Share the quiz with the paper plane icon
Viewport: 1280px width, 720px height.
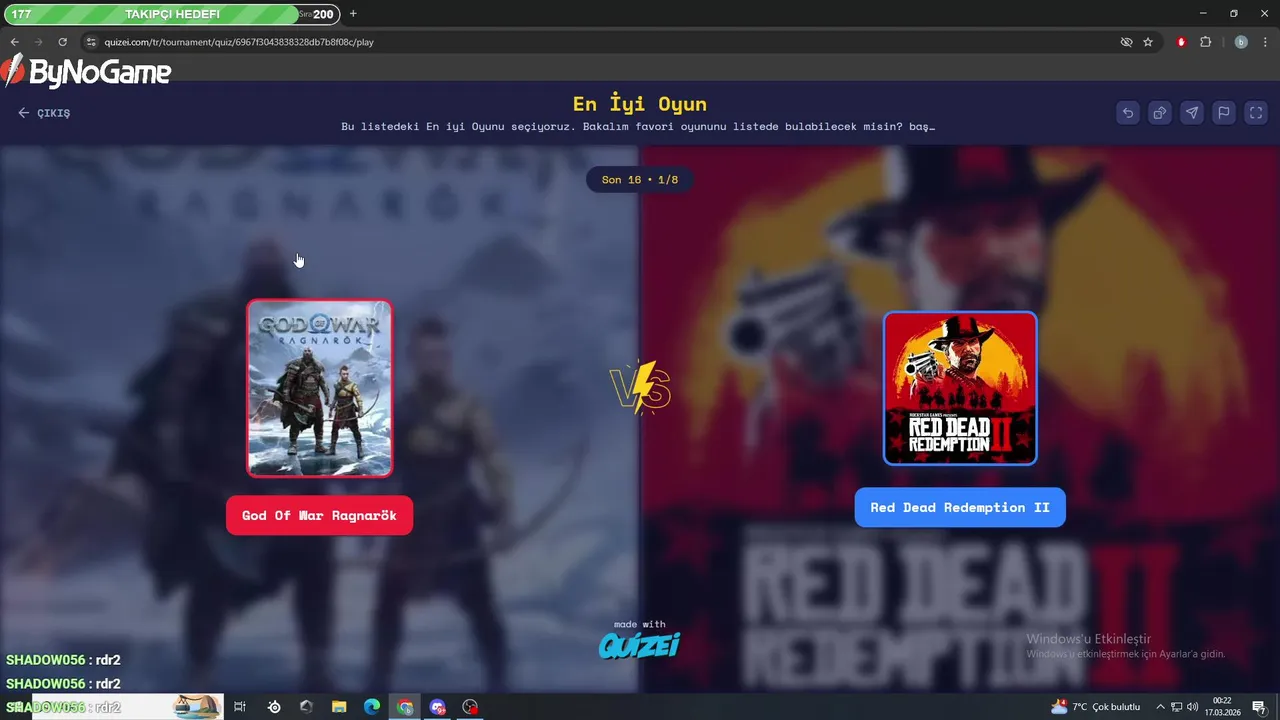point(1192,113)
